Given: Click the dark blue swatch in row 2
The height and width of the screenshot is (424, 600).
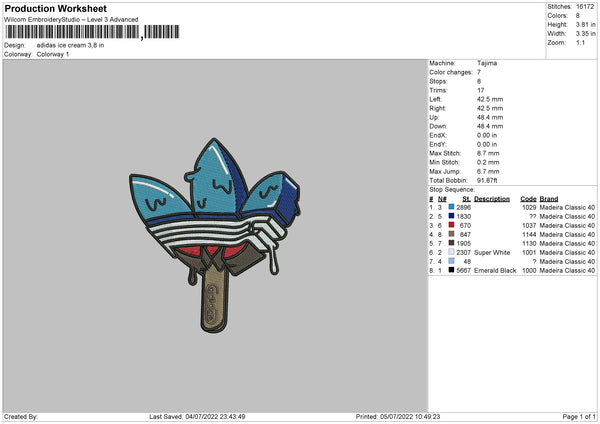Looking at the screenshot, I should tap(452, 216).
